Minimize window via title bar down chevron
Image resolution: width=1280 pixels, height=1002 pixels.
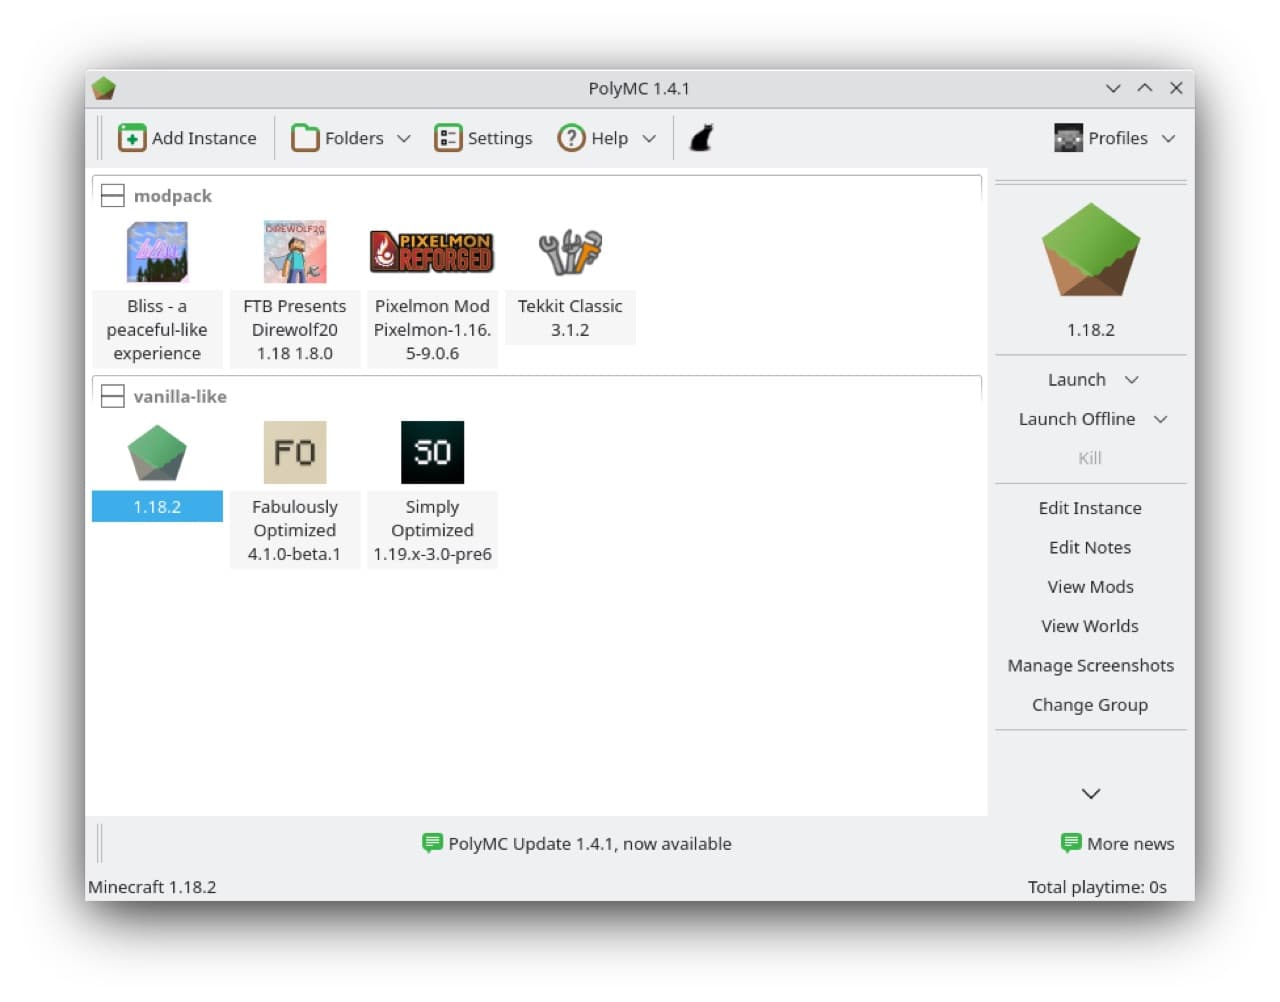[1113, 88]
